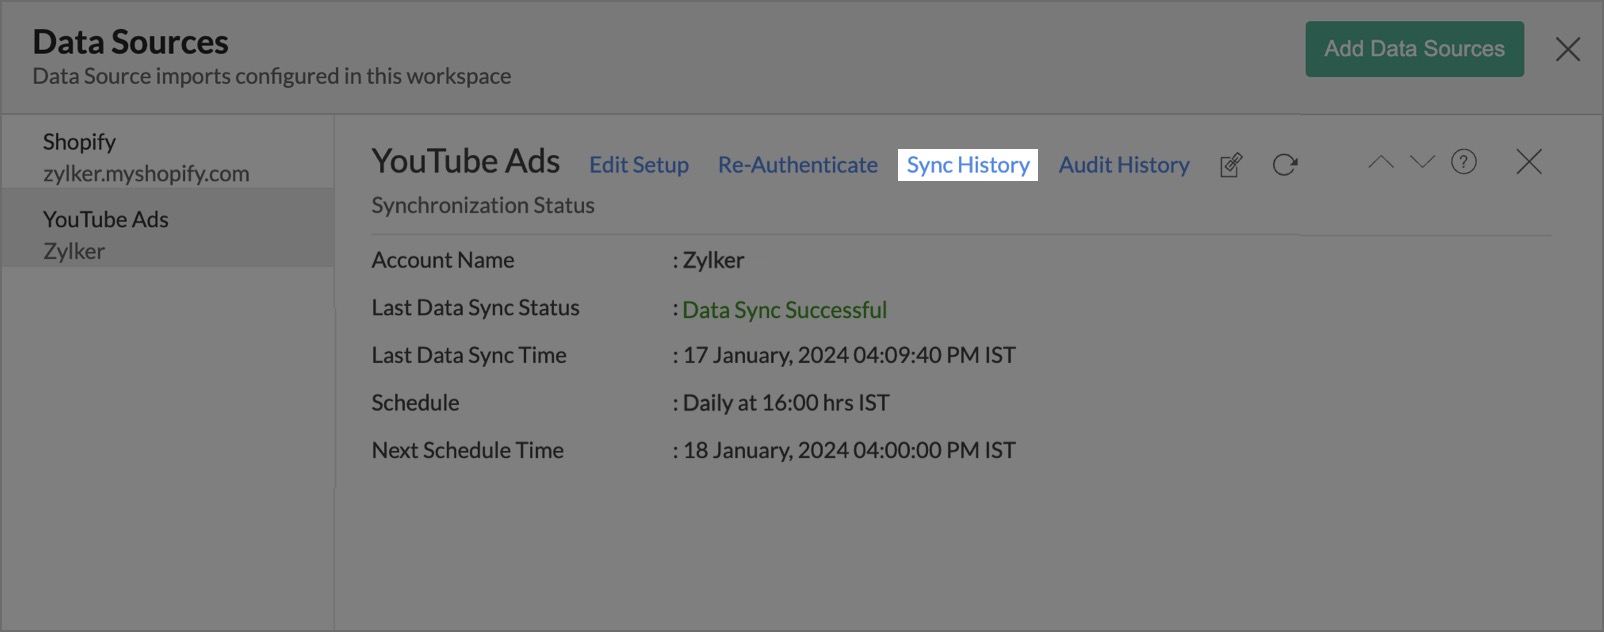Click the edit pencil icon beside Audit History

tap(1231, 165)
